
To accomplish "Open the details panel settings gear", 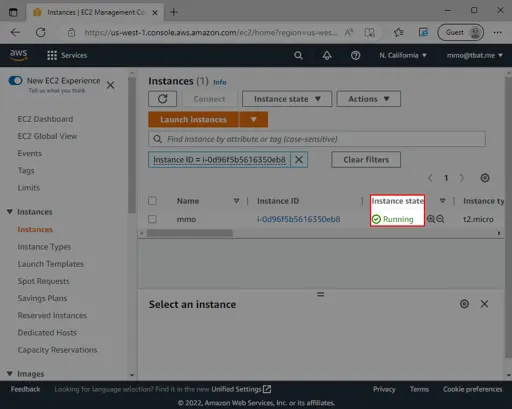I will [464, 304].
